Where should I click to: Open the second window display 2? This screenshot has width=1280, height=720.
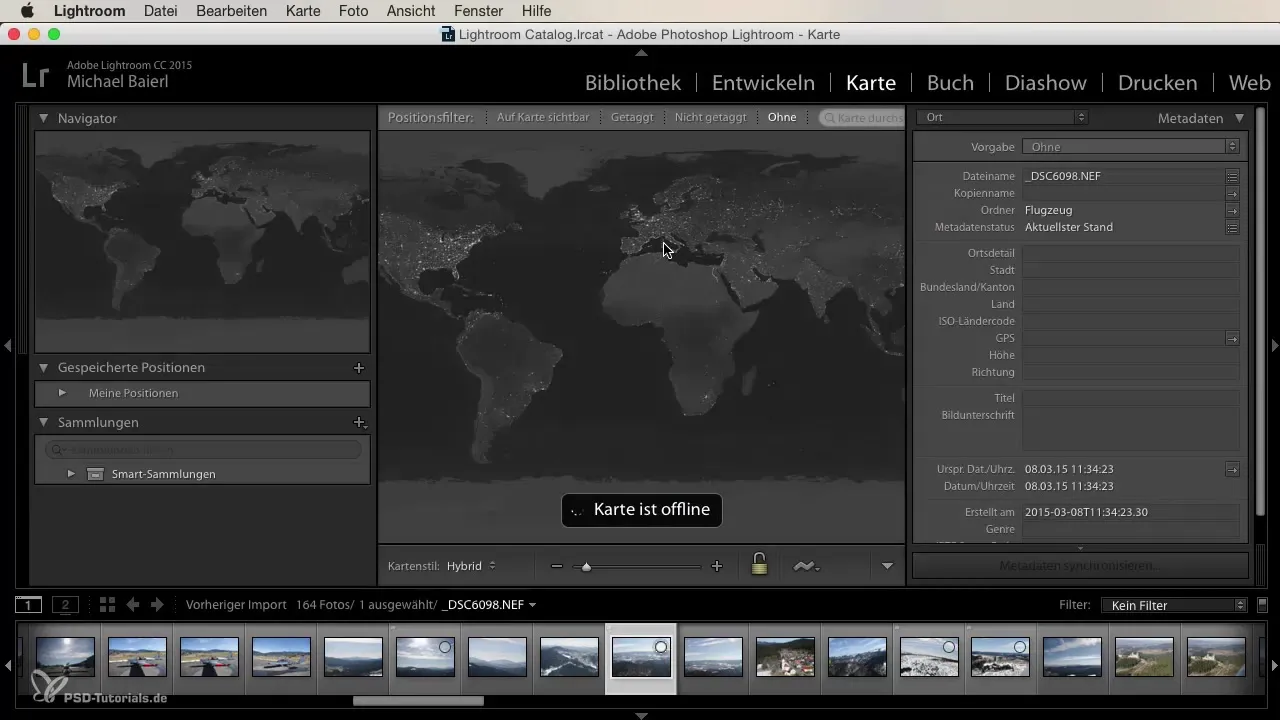click(65, 605)
